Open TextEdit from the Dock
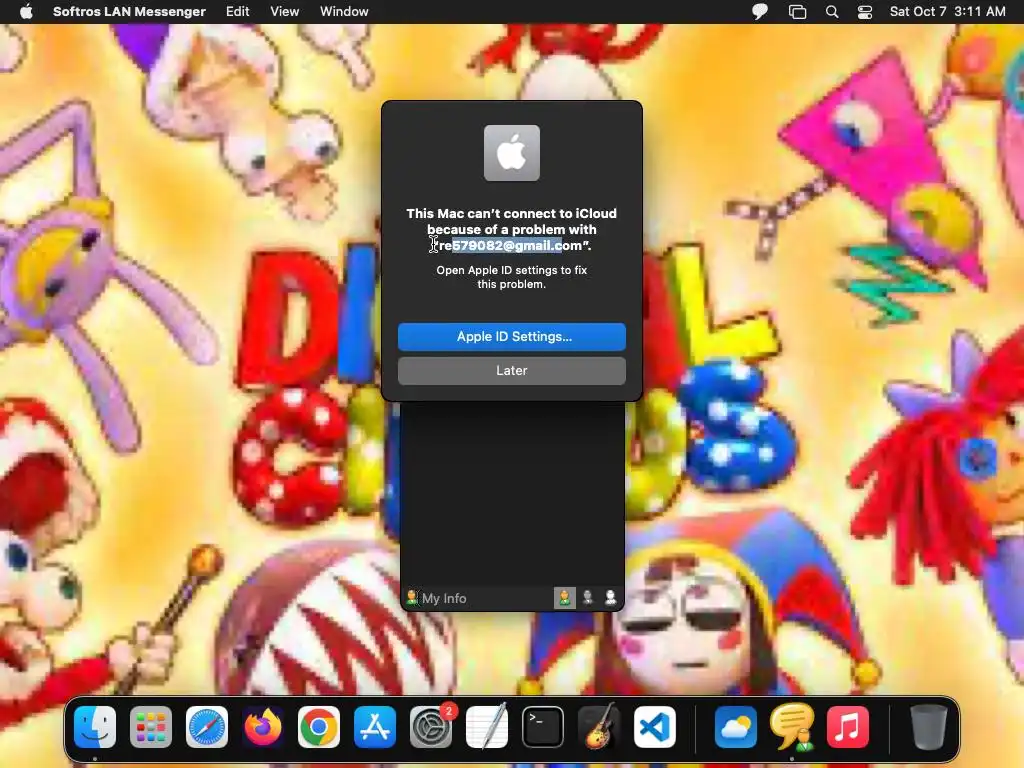Viewport: 1024px width, 768px height. pyautogui.click(x=487, y=726)
